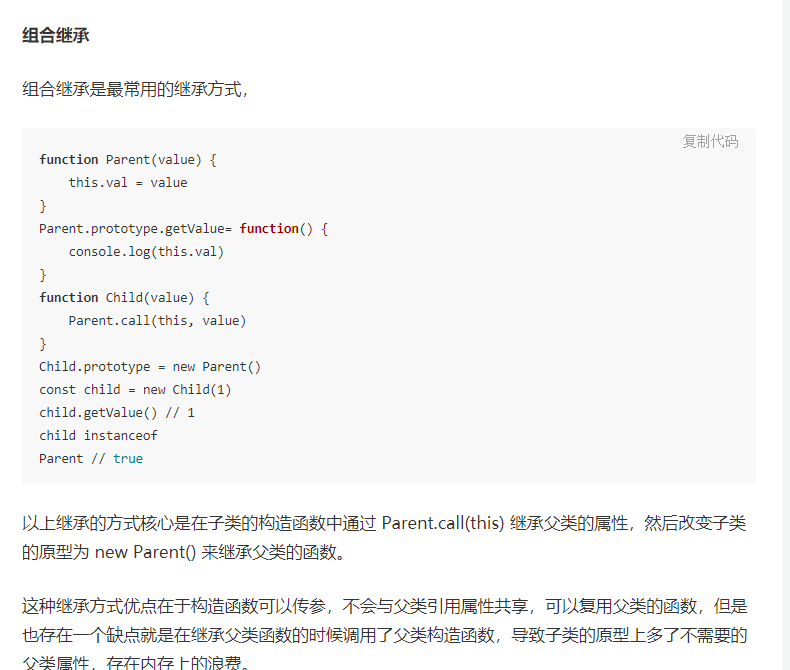790x670 pixels.
Task: Click the line this.val = value
Action: pos(128,182)
